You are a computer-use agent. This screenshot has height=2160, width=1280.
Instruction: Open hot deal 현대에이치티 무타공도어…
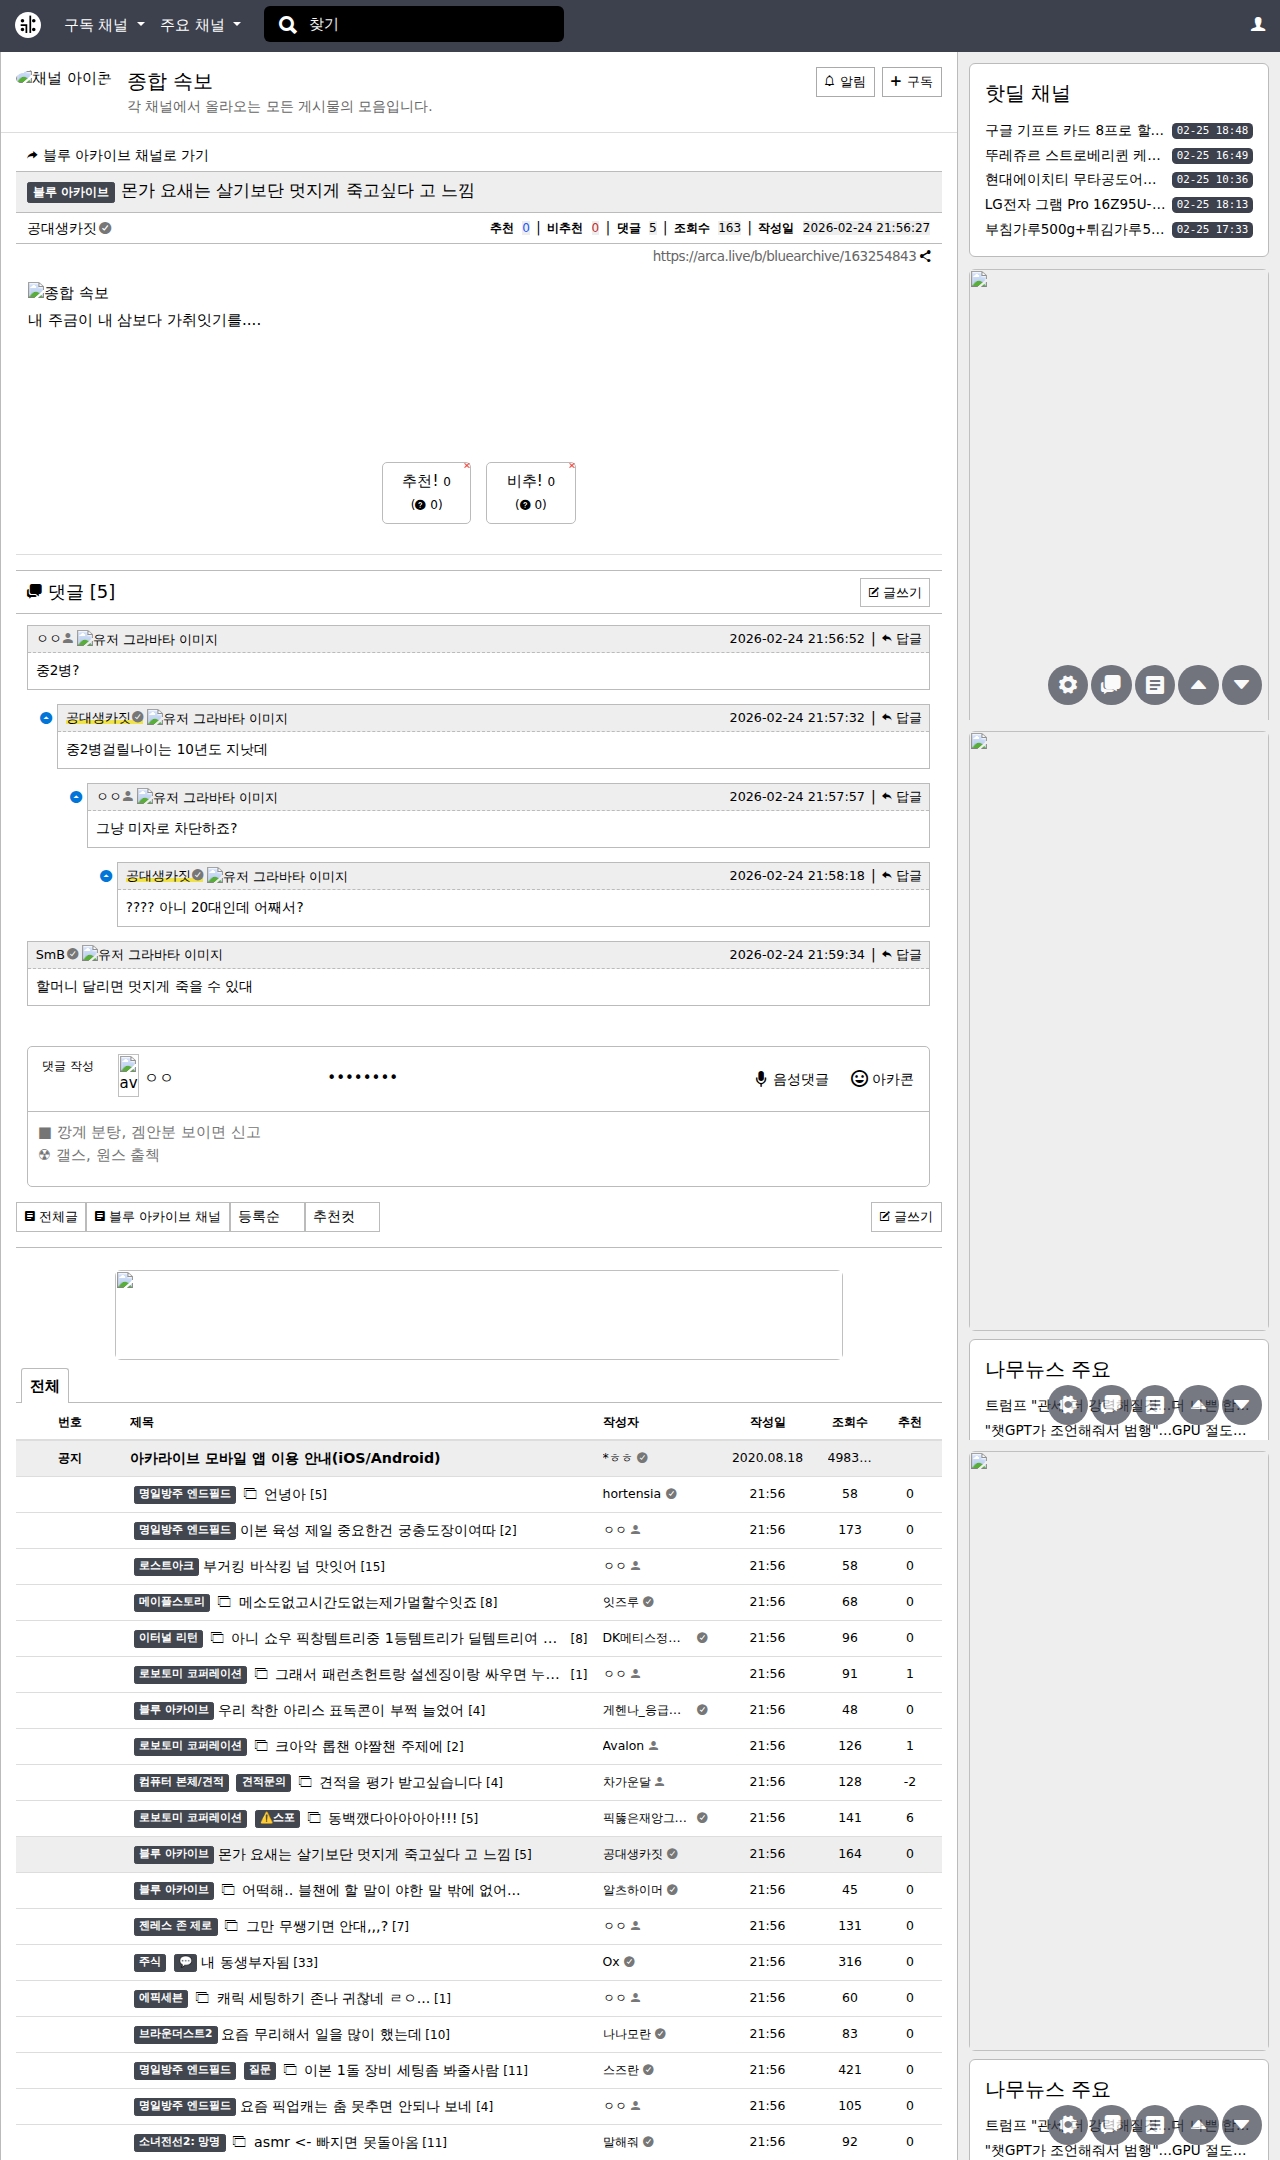point(1071,180)
